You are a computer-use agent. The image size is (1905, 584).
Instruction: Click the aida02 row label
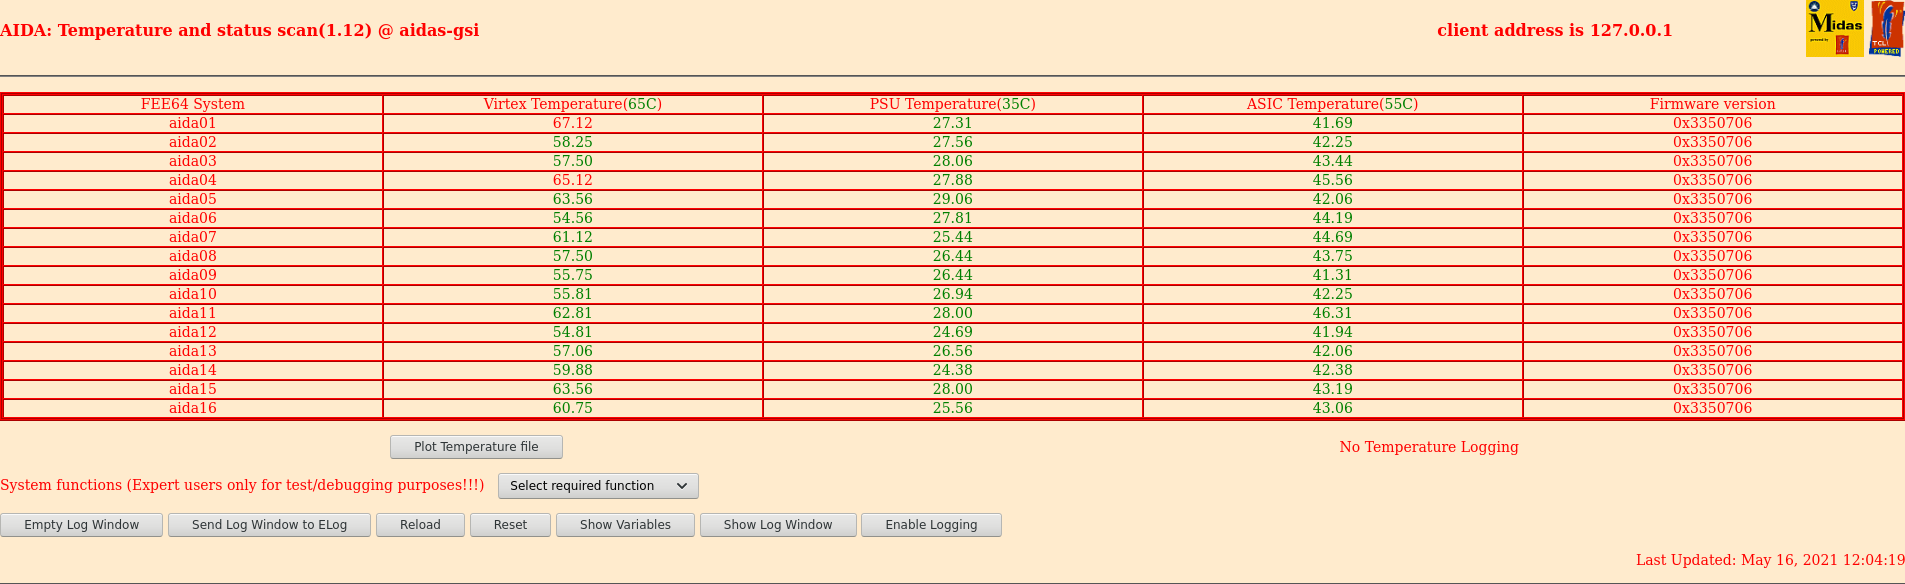click(193, 142)
